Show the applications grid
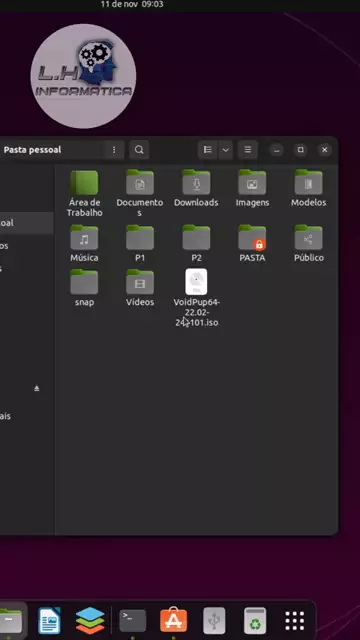 point(295,621)
